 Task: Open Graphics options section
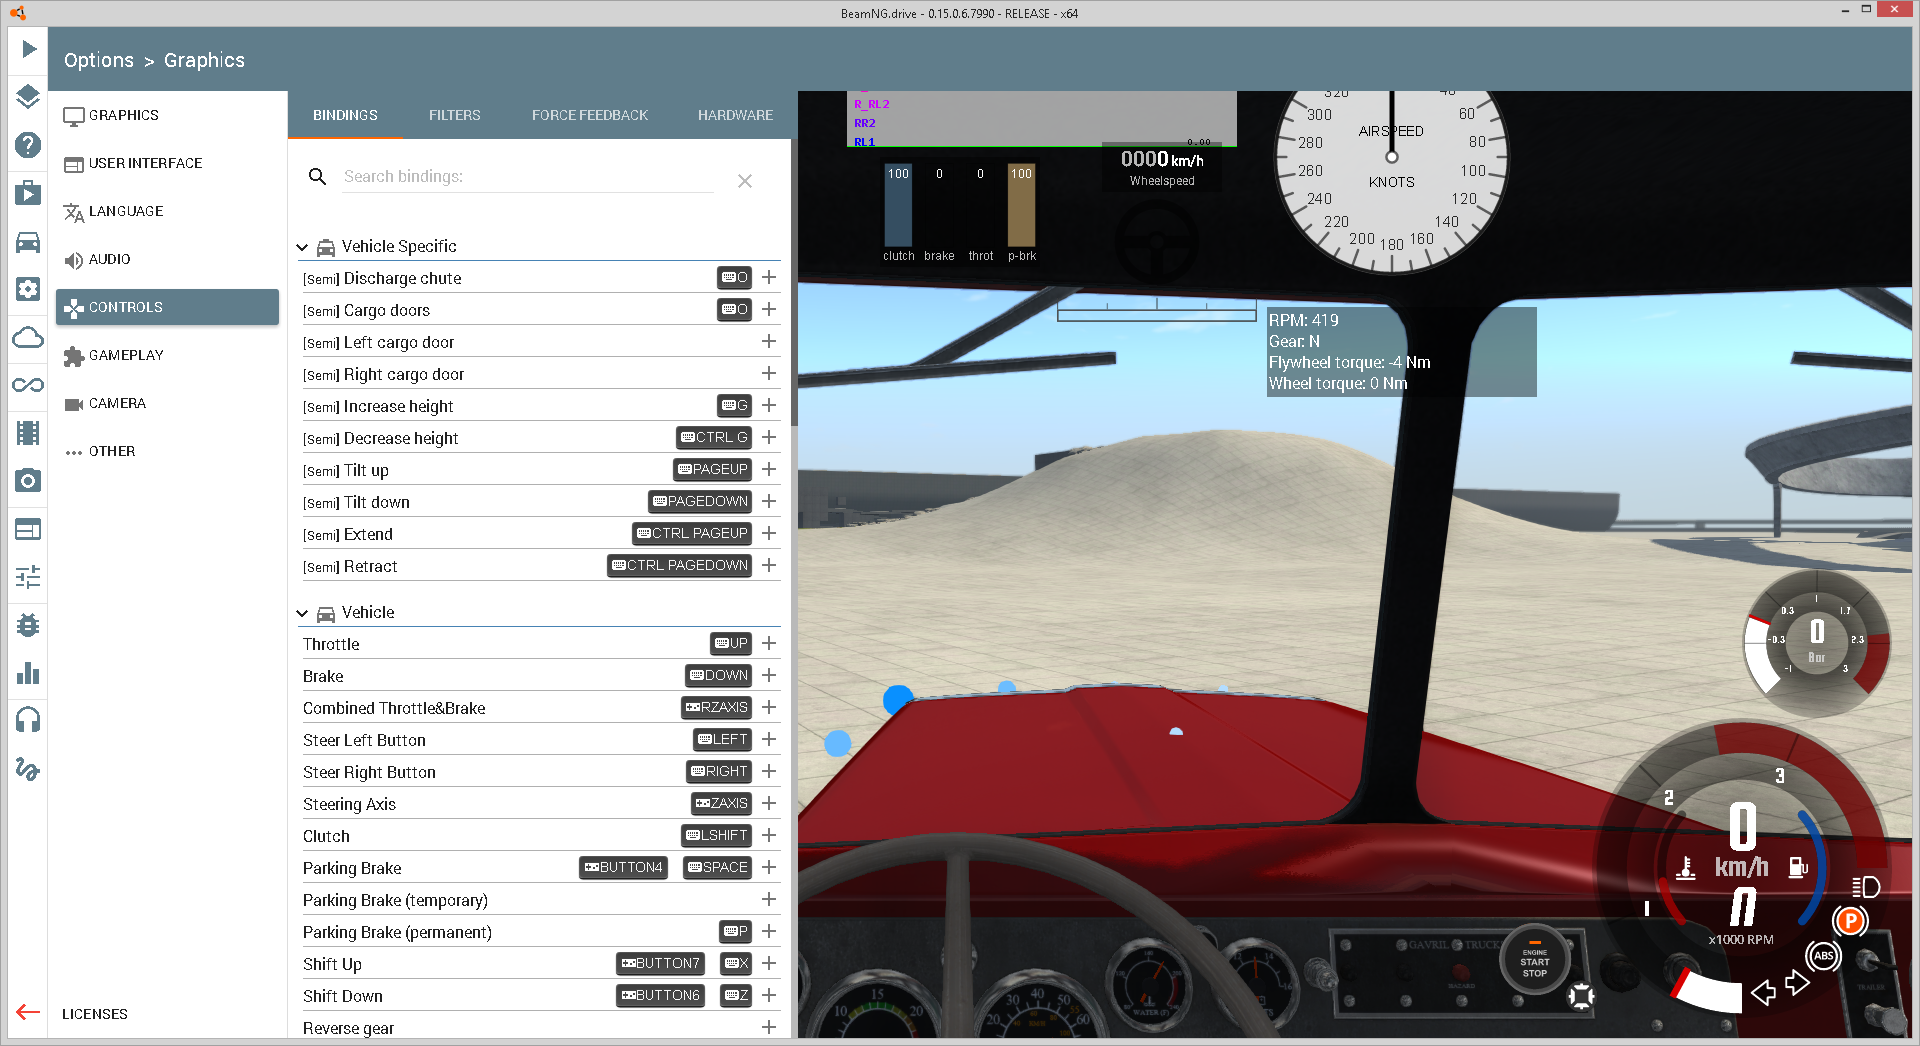(167, 115)
